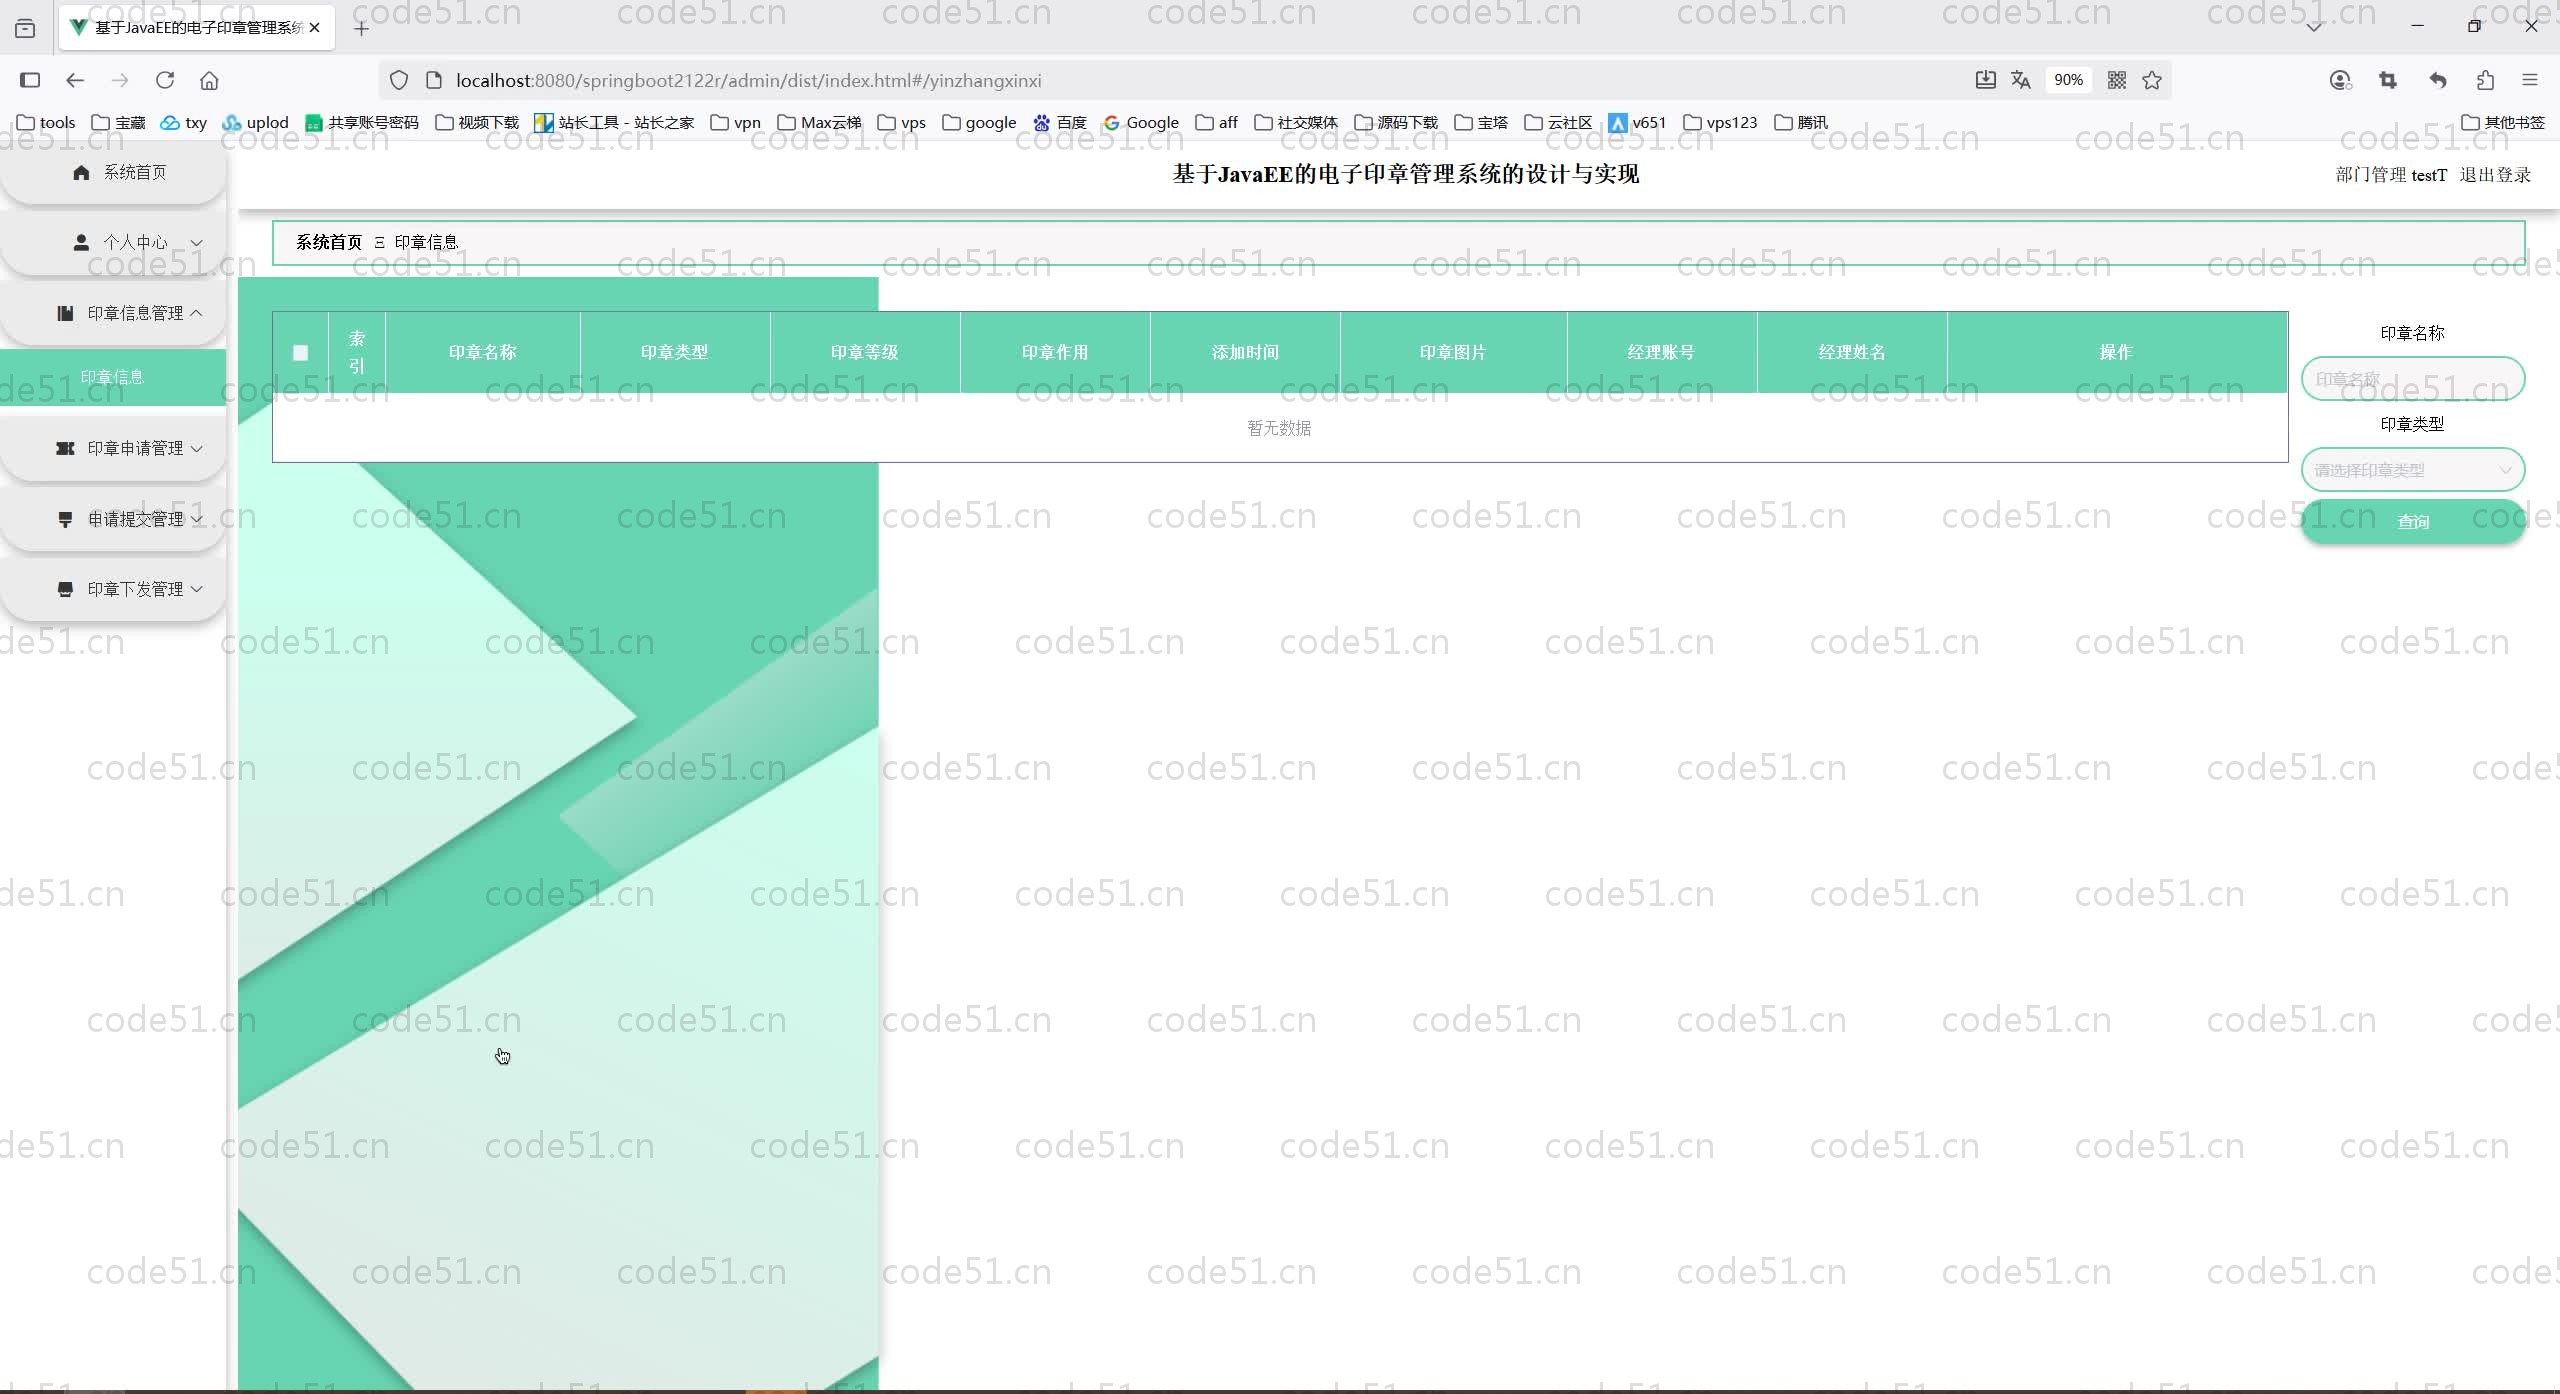Toggle the select-all checkbox in table header
This screenshot has height=1394, width=2560.
pyautogui.click(x=300, y=352)
